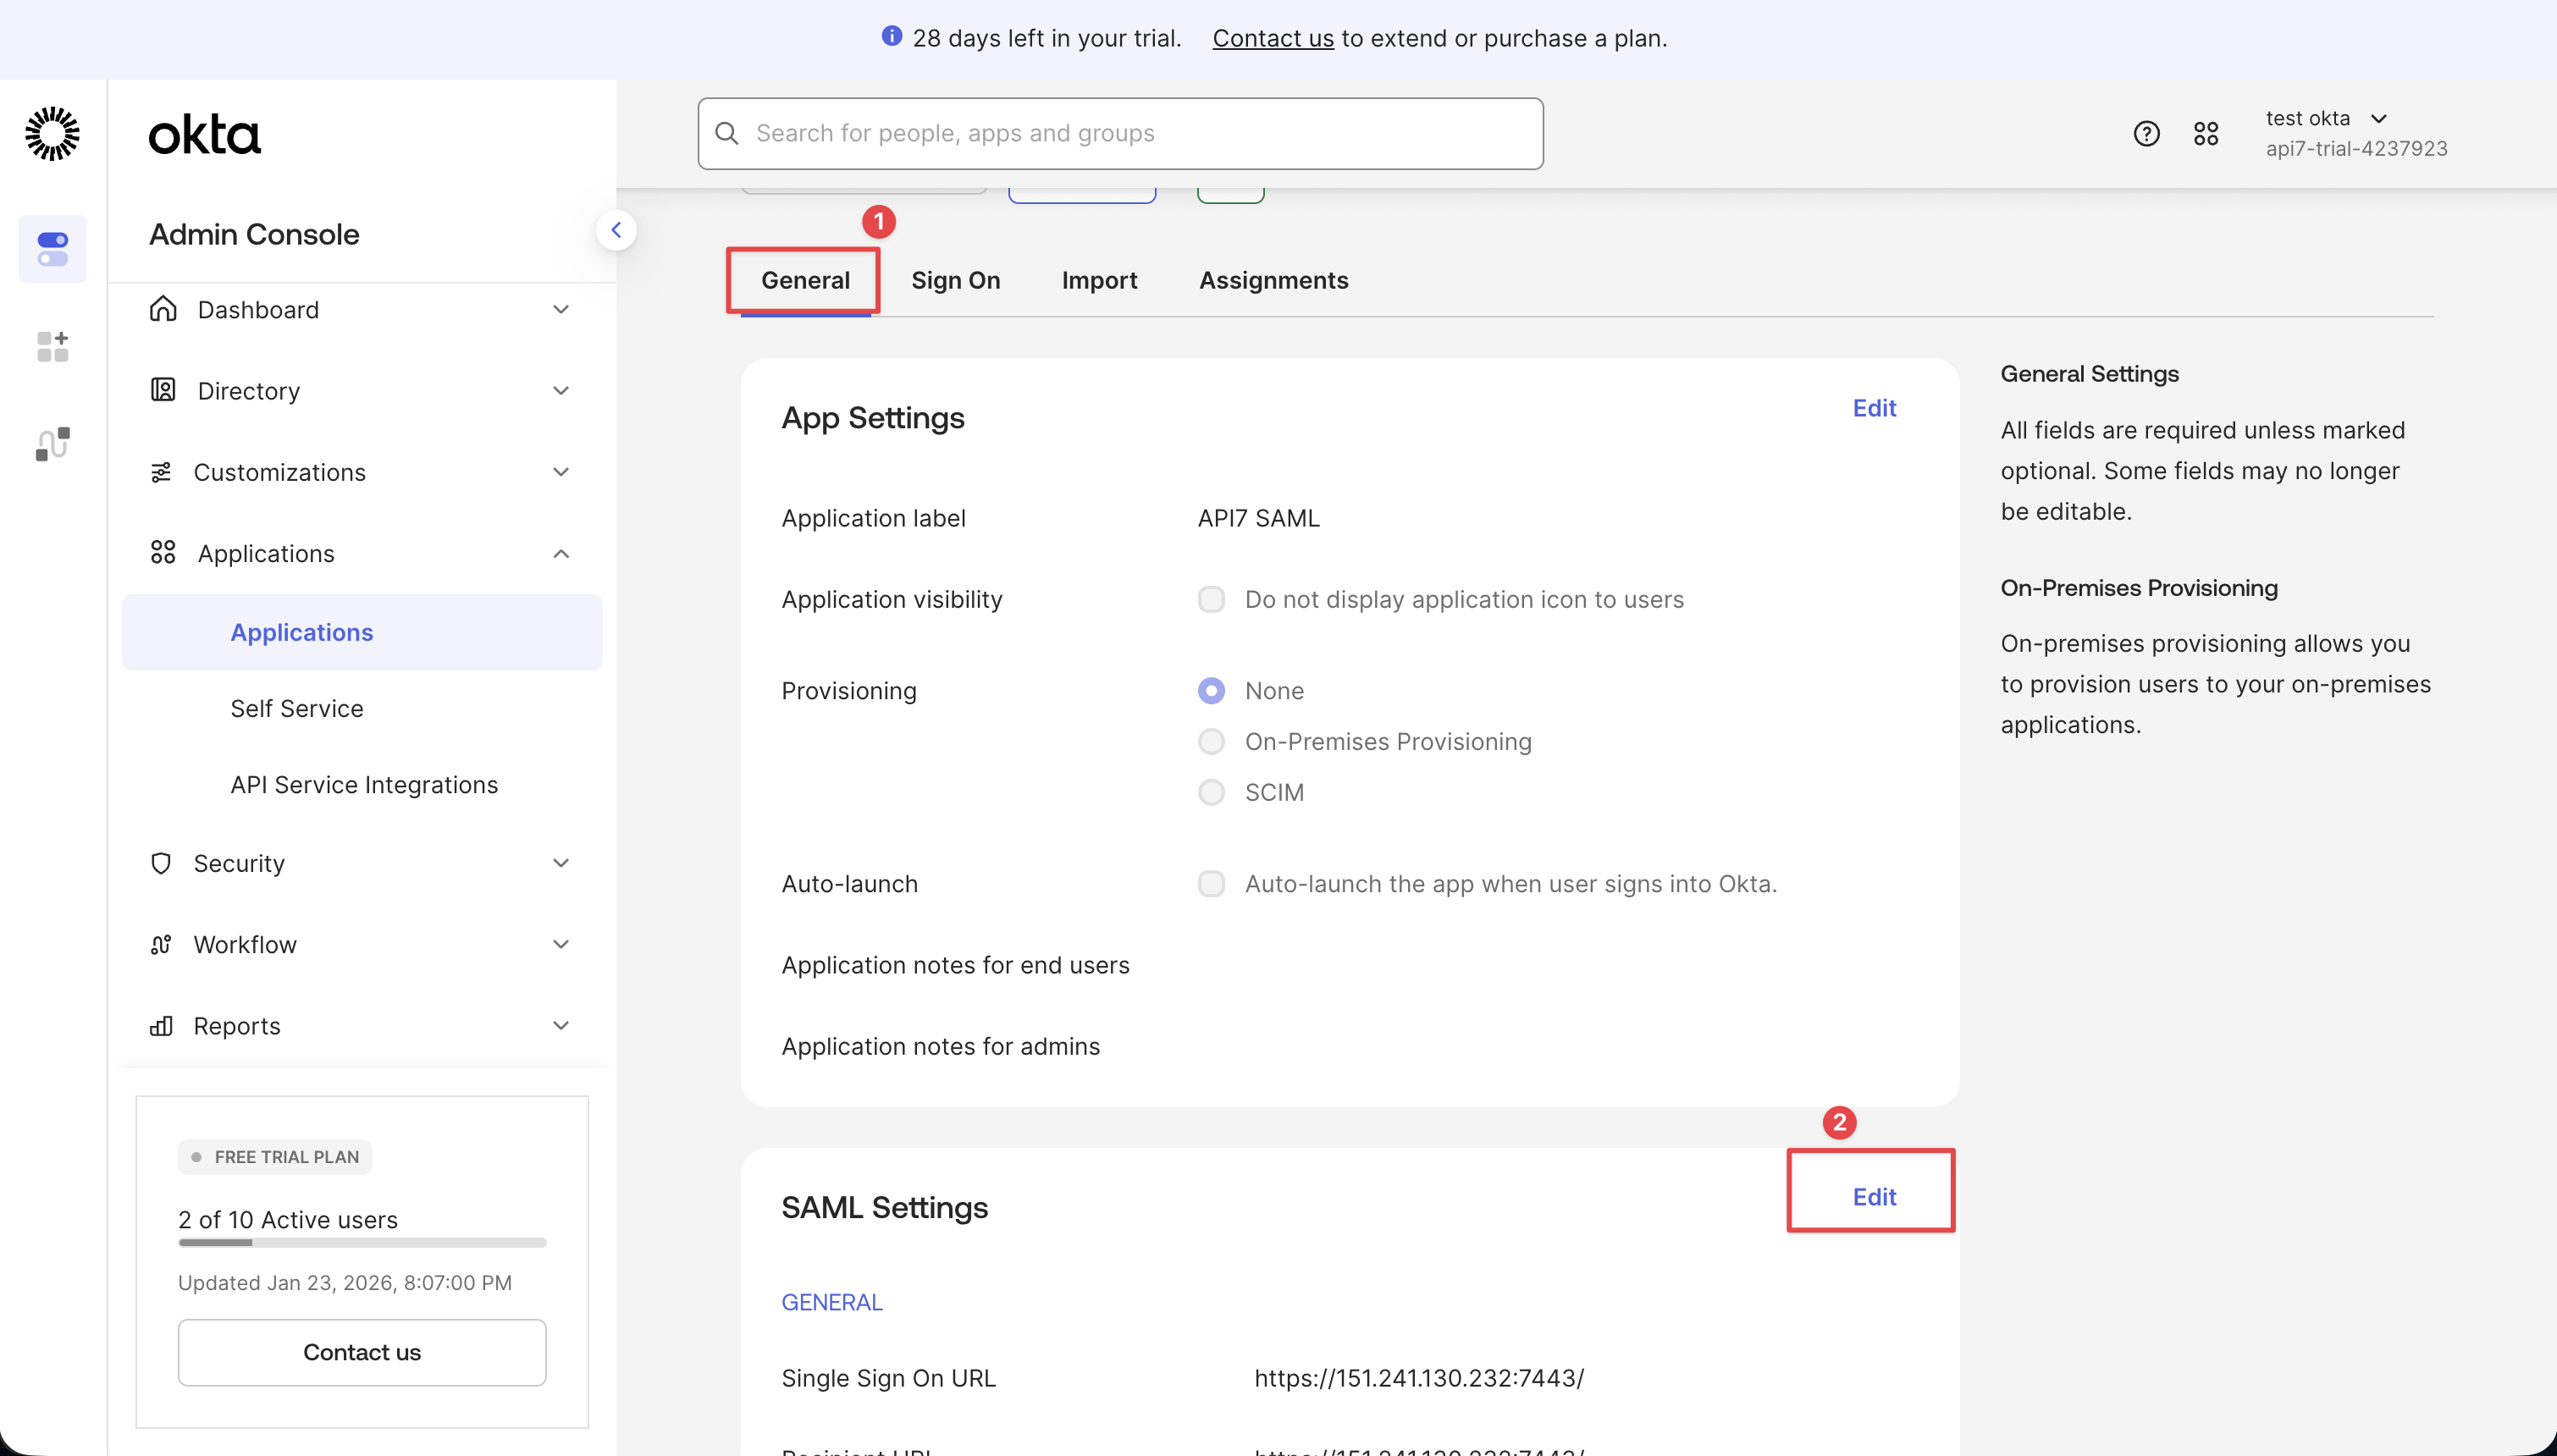Select the Security shield icon
The image size is (2557, 1456).
[162, 863]
